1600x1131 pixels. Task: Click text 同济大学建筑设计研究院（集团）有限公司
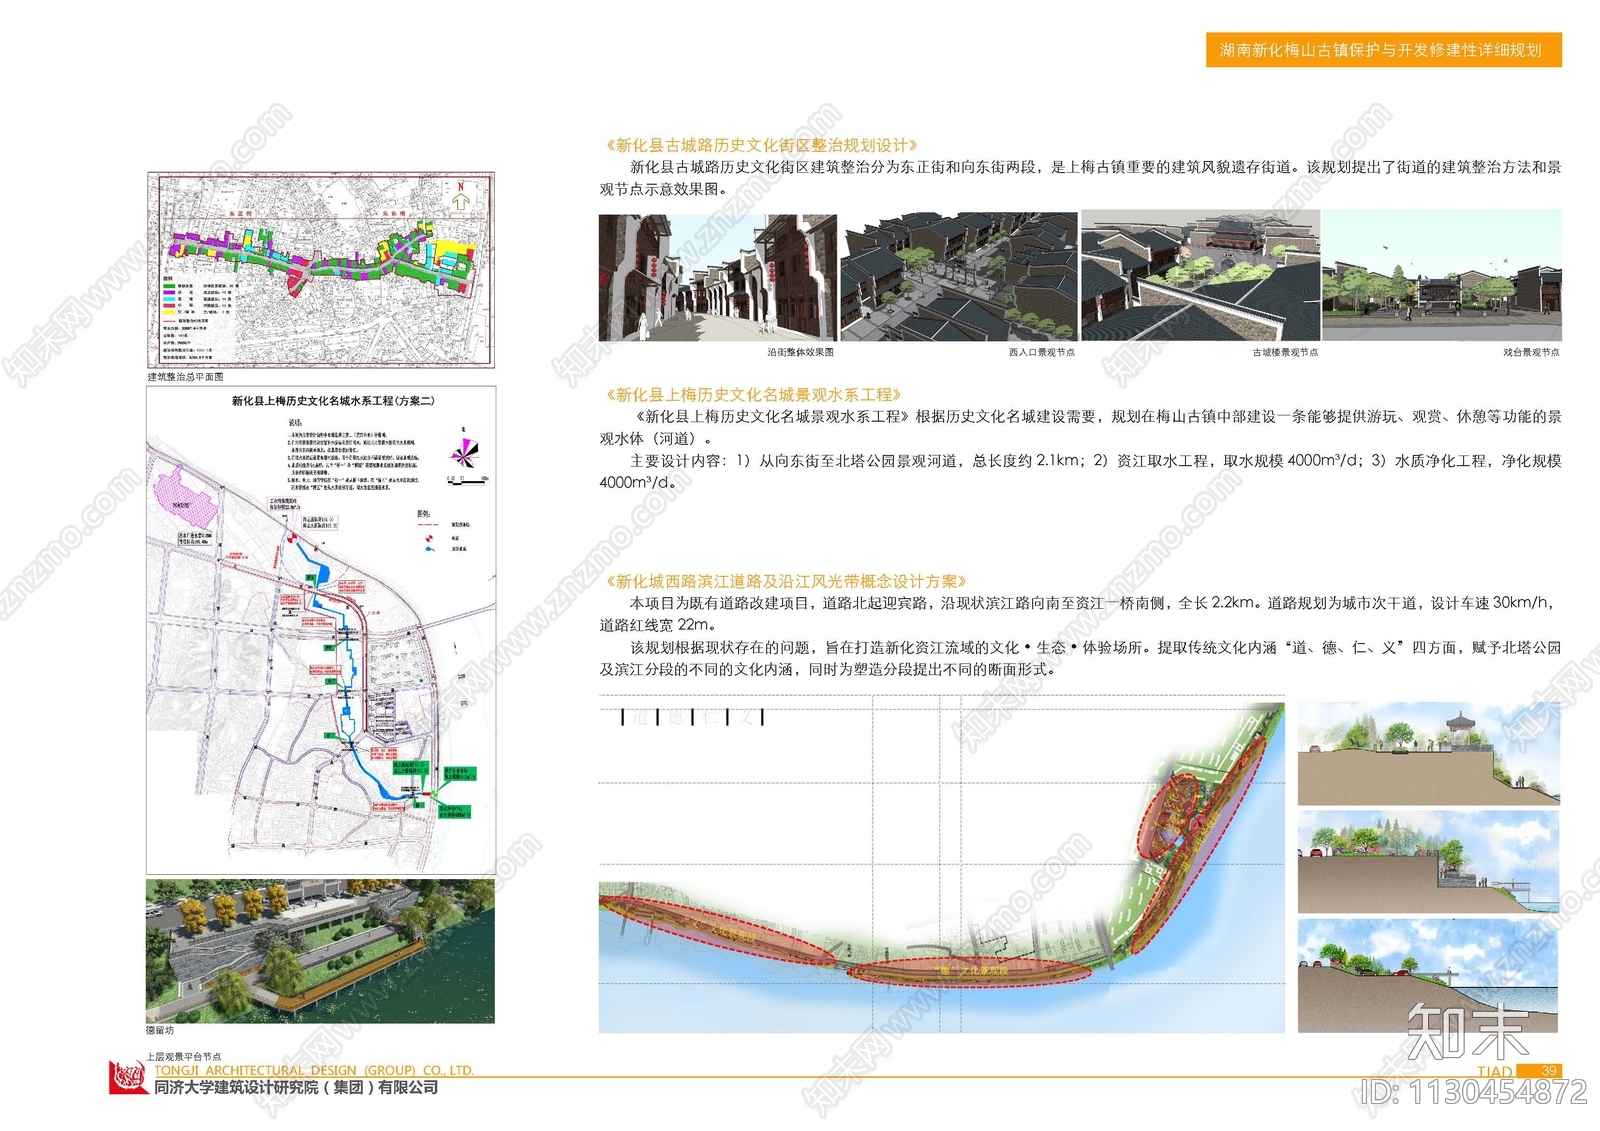296,1087
